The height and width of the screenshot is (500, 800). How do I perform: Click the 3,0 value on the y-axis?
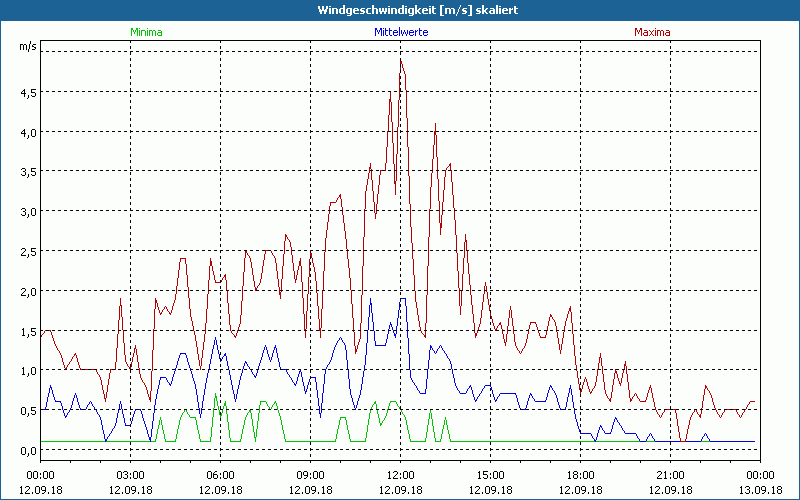point(27,211)
